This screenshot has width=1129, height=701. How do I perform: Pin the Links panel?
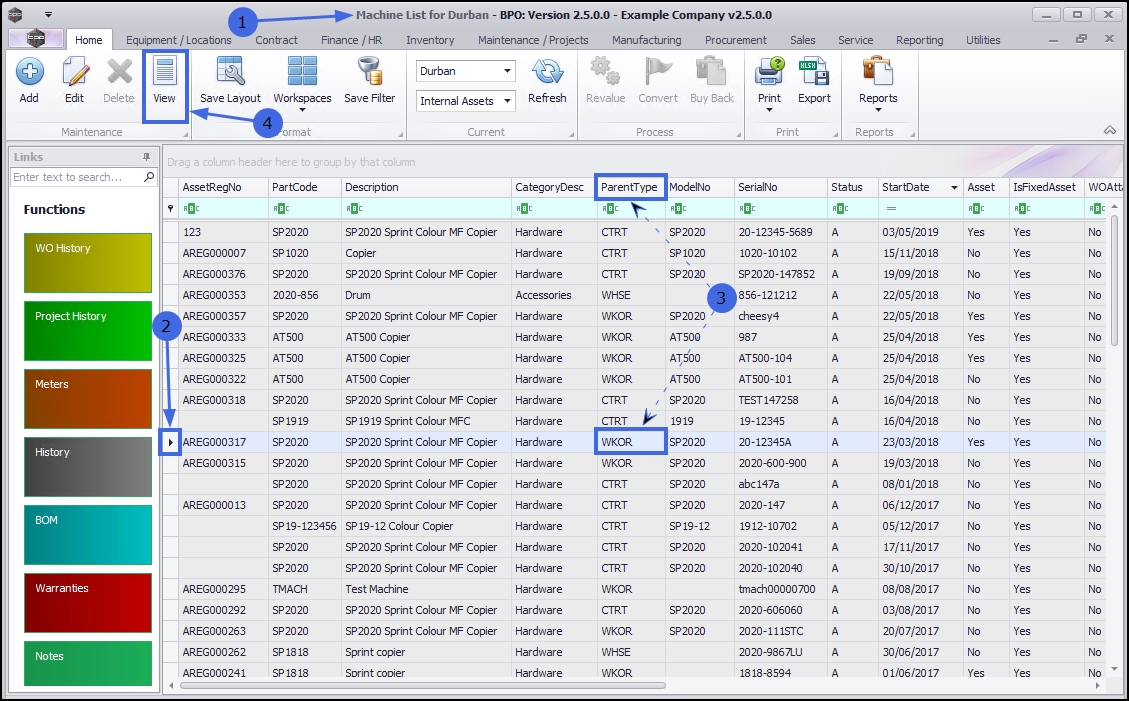[146, 157]
